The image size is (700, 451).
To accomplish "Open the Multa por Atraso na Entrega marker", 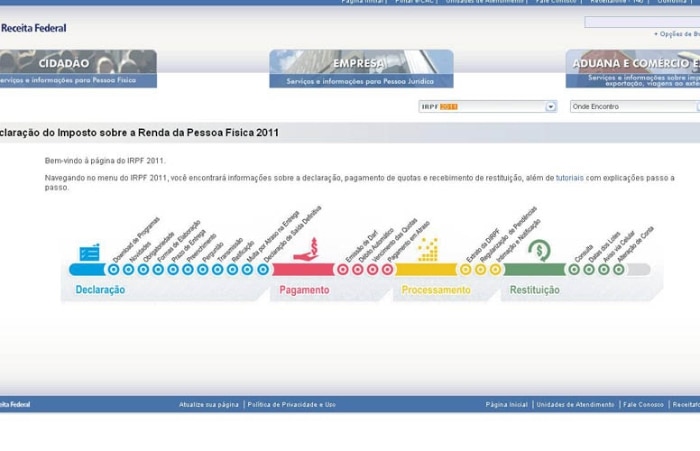I will coord(247,269).
